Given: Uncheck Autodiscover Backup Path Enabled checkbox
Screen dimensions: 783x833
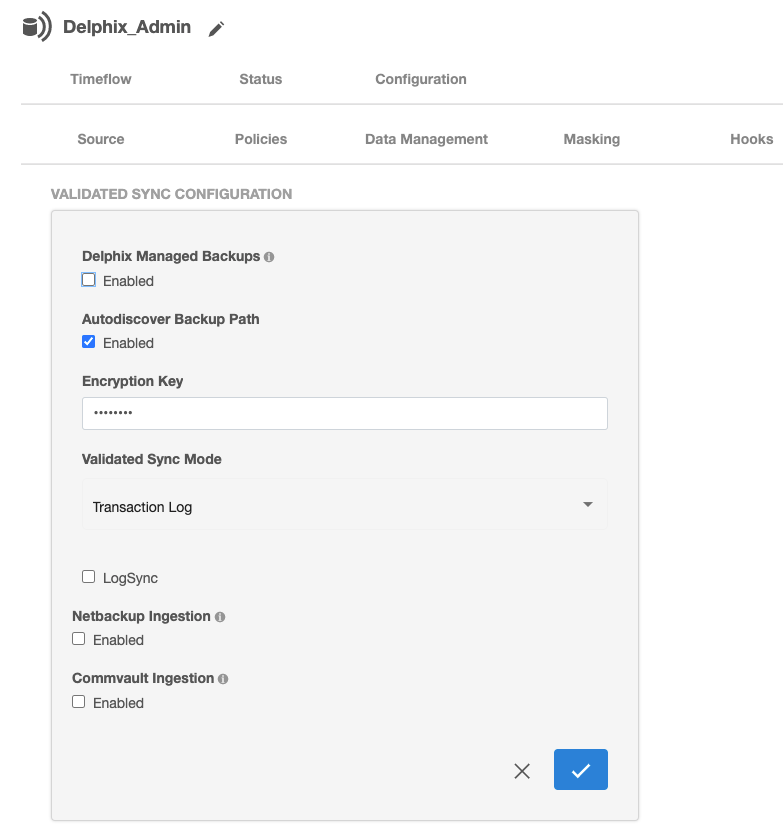Looking at the screenshot, I should click(x=89, y=342).
